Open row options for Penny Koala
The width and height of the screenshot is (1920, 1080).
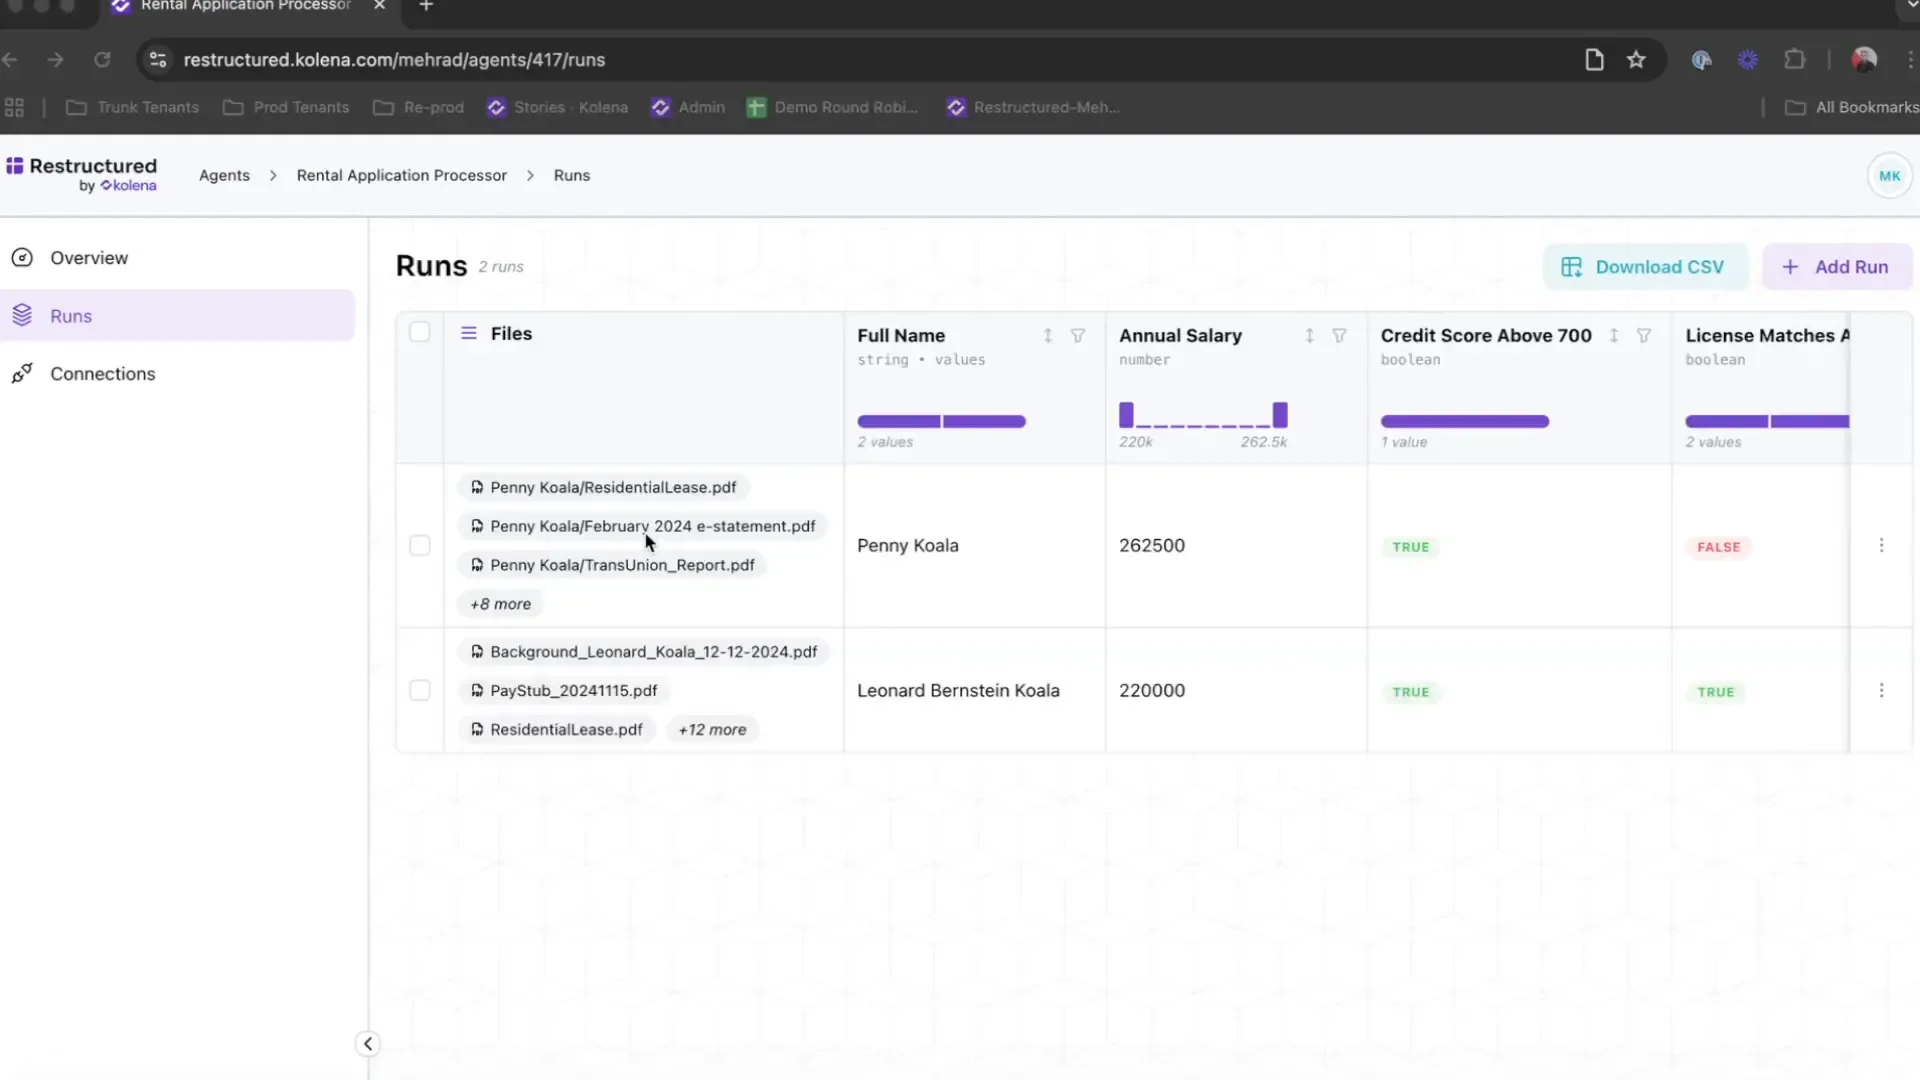(x=1881, y=545)
